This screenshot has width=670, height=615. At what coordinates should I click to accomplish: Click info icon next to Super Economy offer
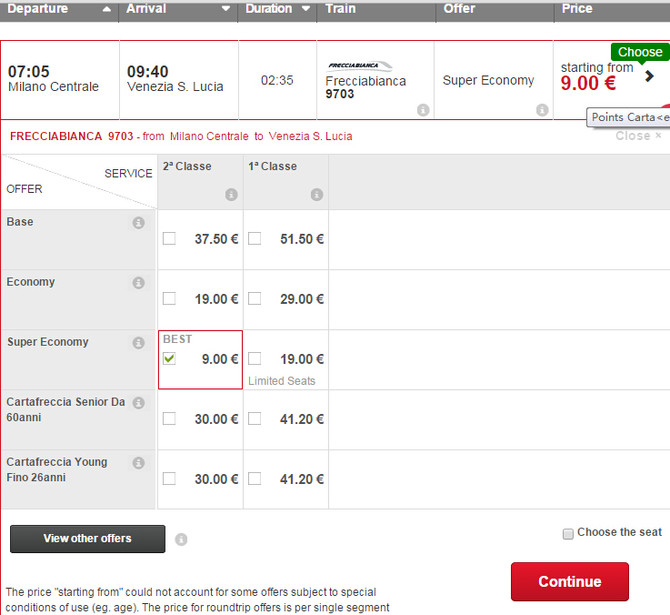point(139,343)
